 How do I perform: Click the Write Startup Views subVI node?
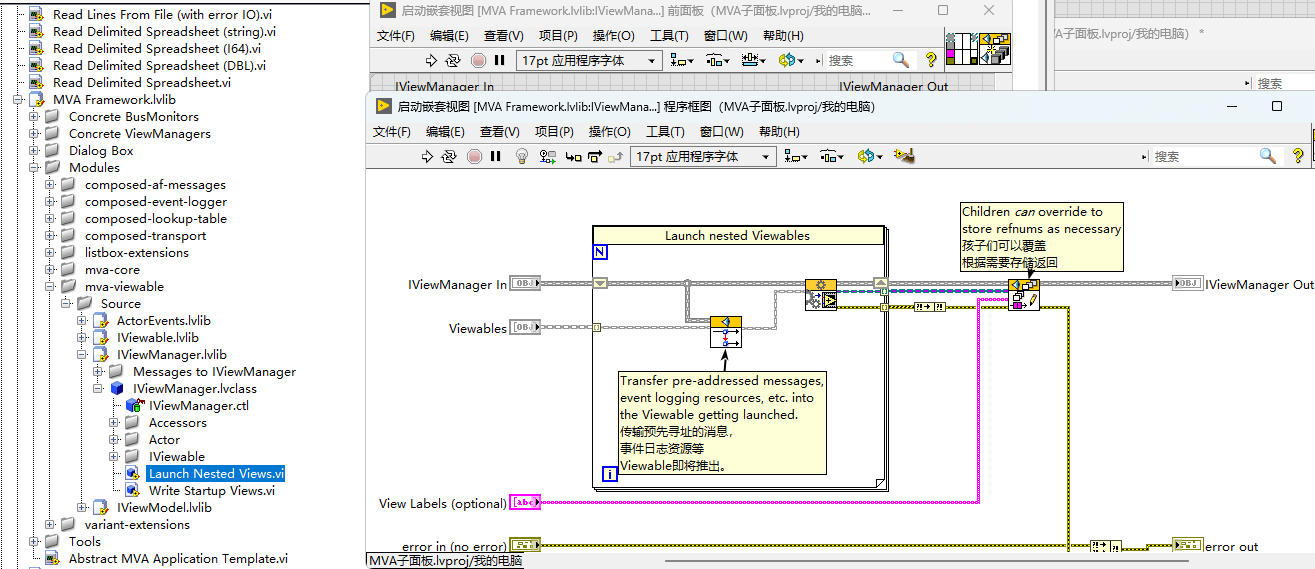[1024, 295]
